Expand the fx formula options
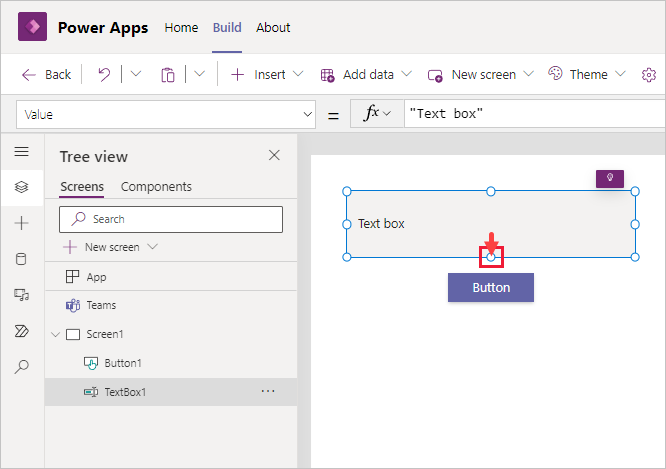 tap(377, 113)
